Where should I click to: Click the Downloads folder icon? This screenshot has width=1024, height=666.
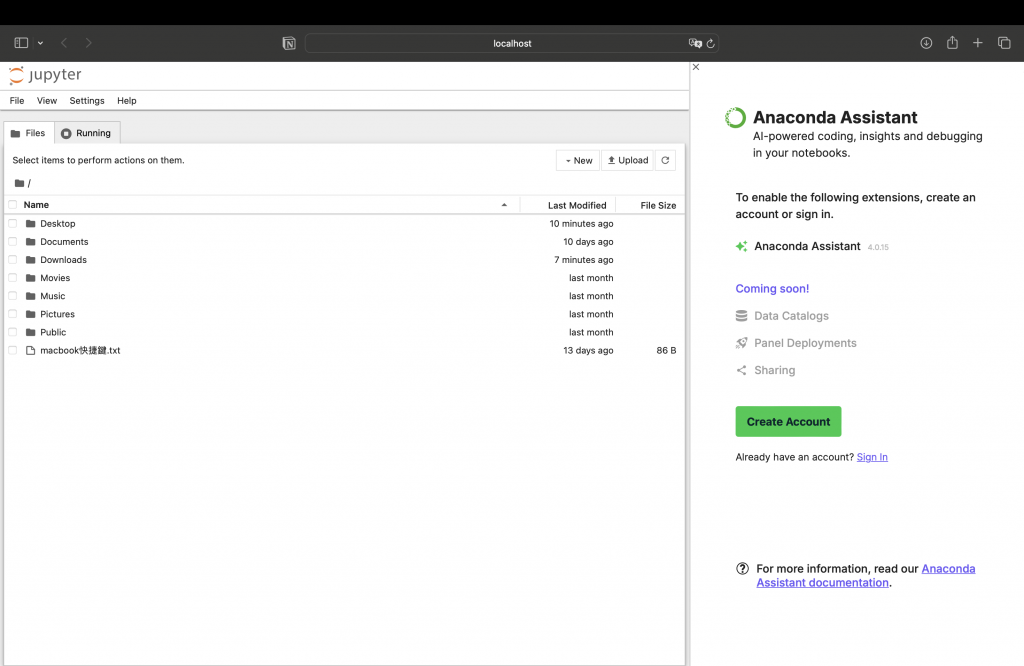(x=30, y=260)
